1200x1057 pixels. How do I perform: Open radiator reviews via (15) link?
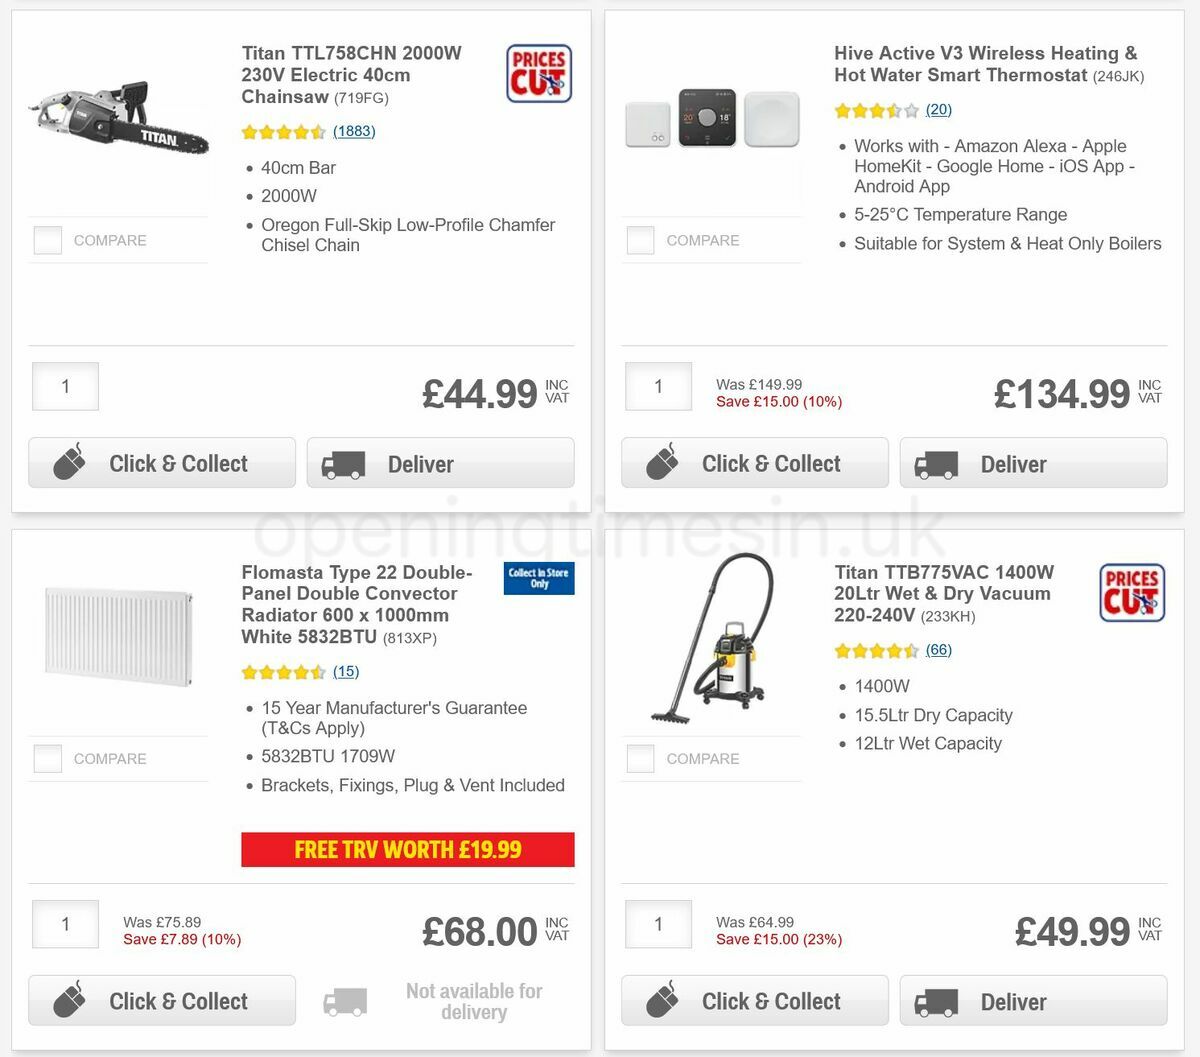345,671
